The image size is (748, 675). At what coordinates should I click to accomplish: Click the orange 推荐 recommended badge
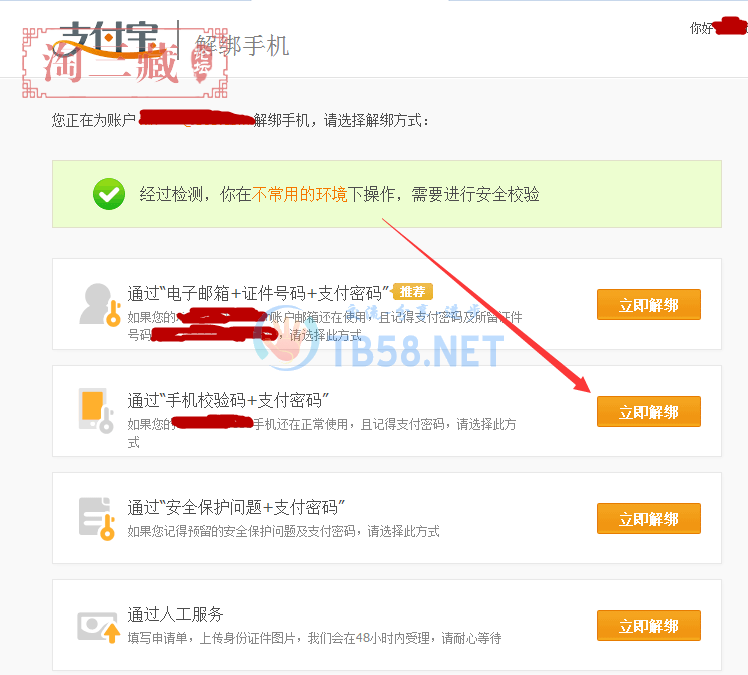[x=413, y=291]
